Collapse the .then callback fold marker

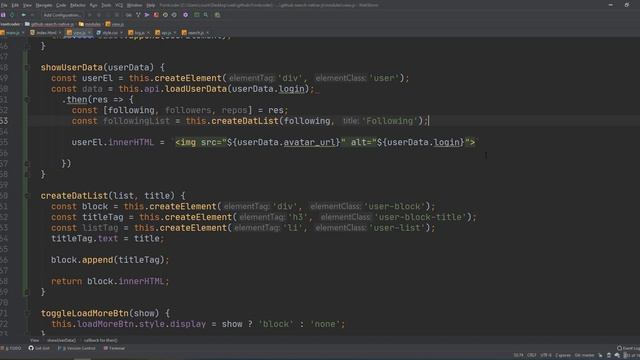[27, 99]
